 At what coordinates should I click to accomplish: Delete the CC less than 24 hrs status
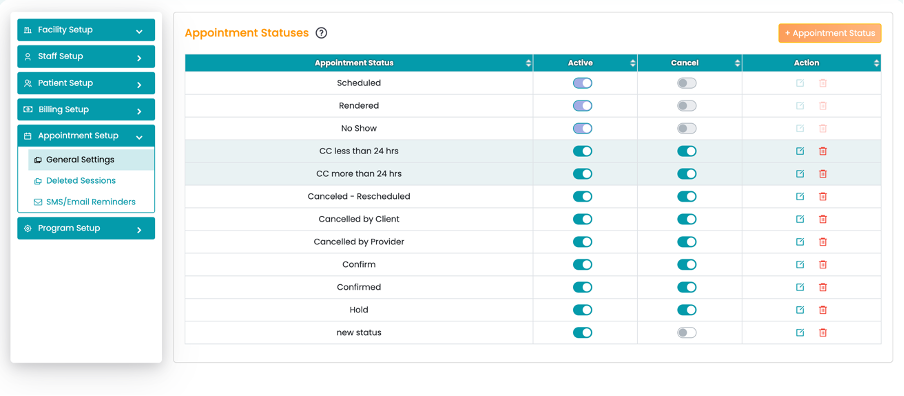[823, 151]
